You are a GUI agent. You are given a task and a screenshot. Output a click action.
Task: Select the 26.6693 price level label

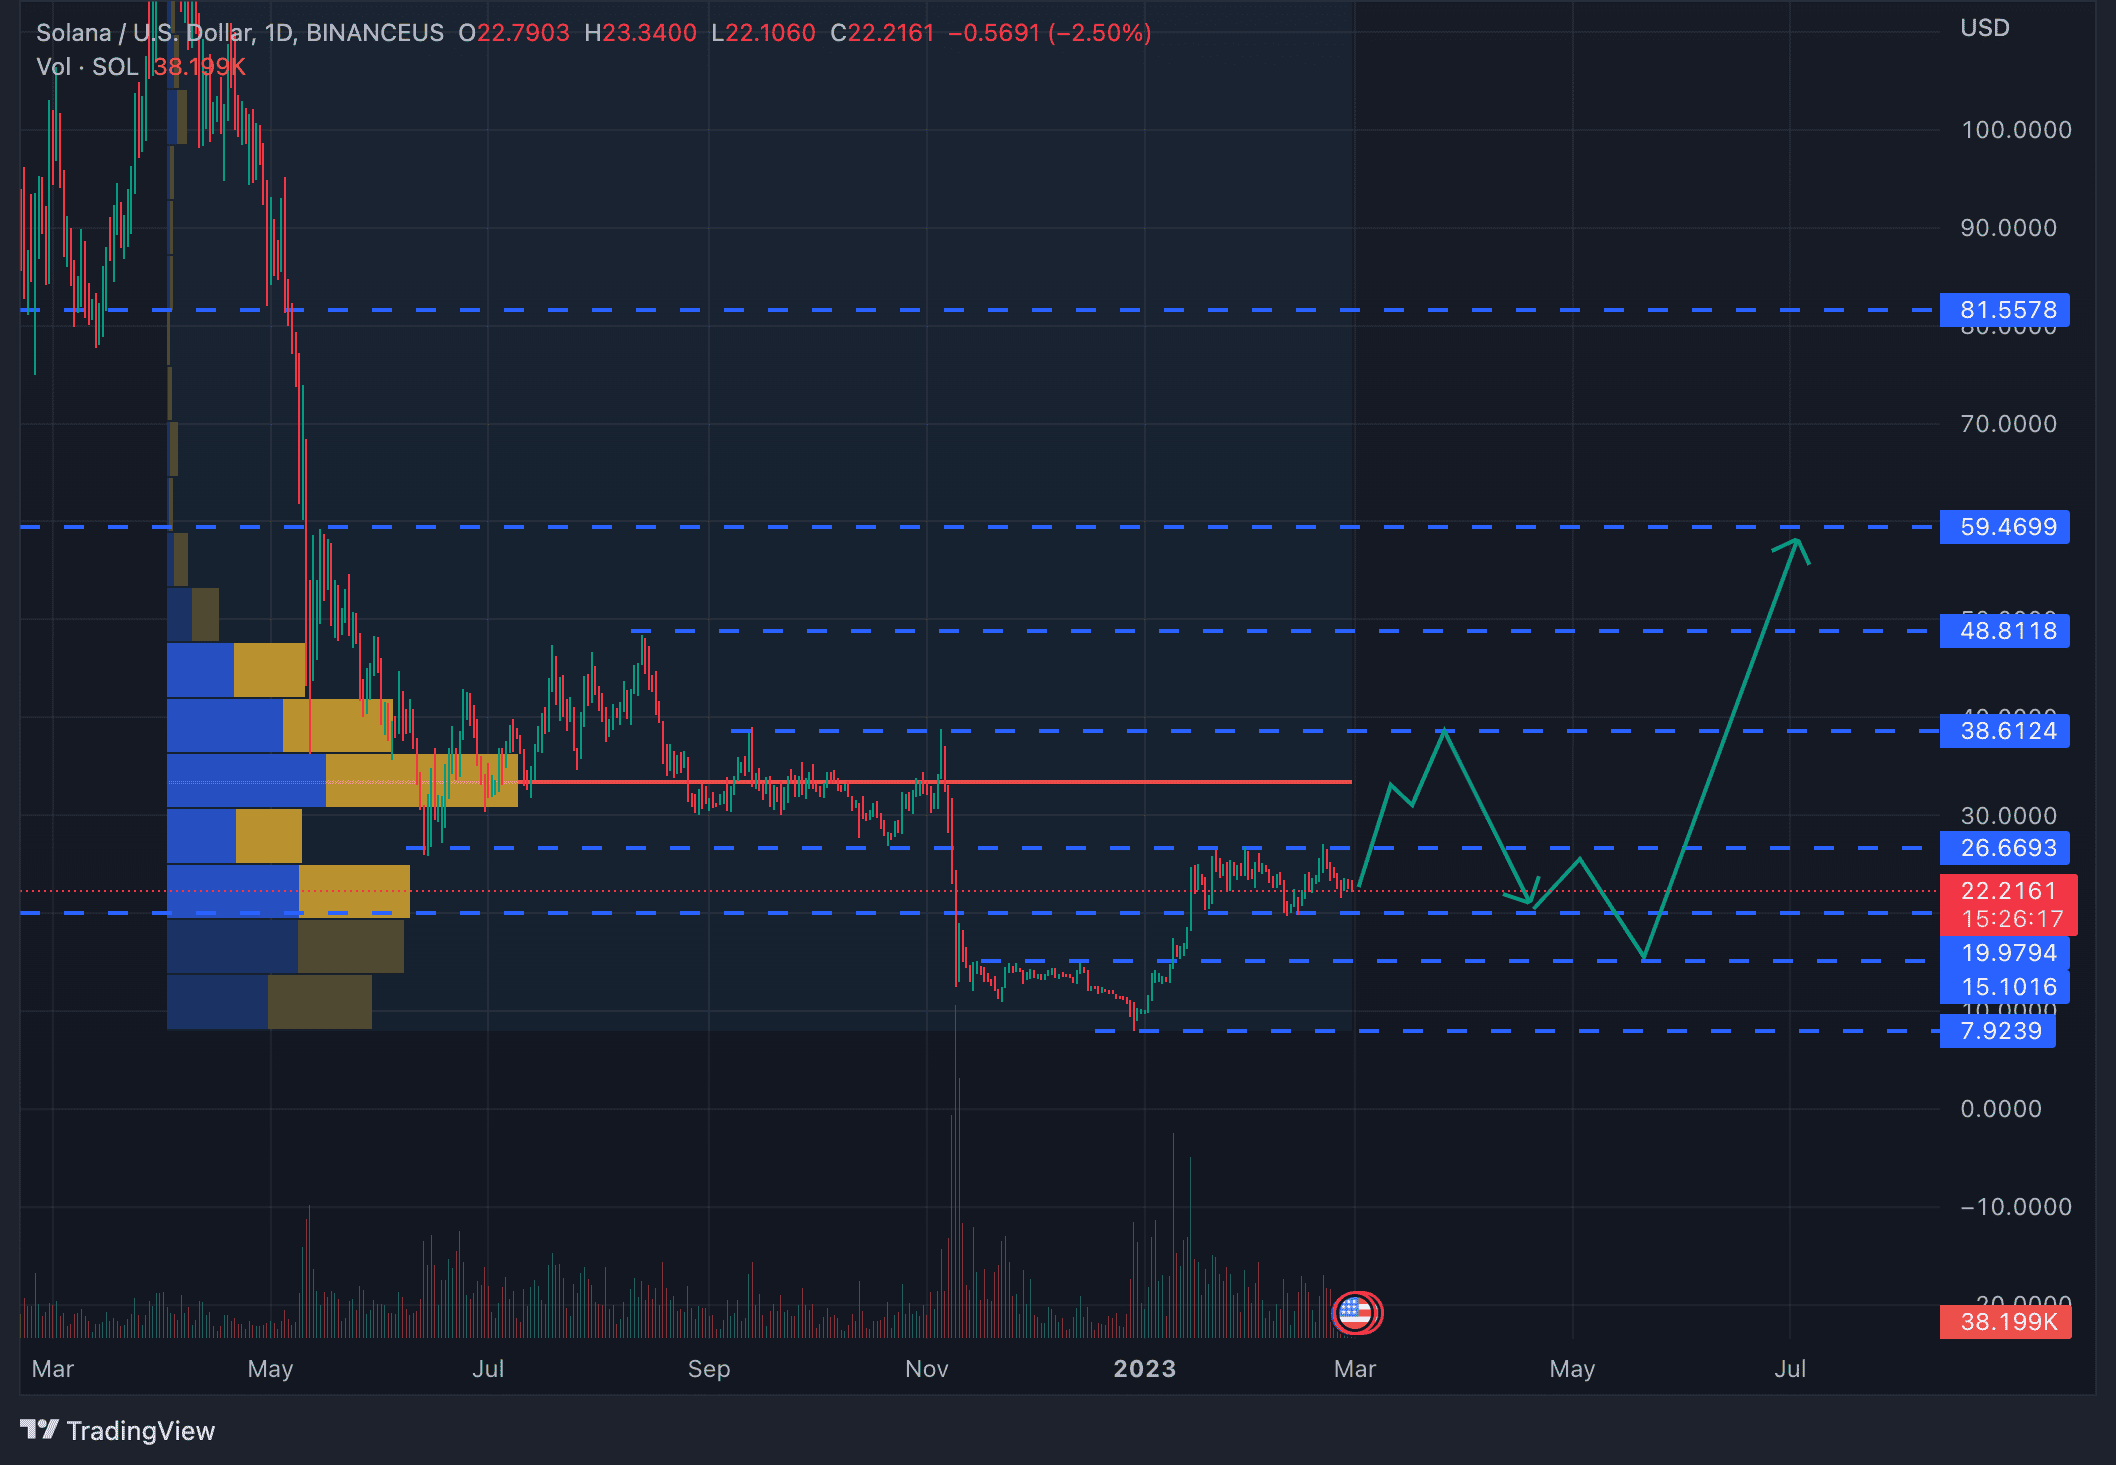click(x=2004, y=848)
